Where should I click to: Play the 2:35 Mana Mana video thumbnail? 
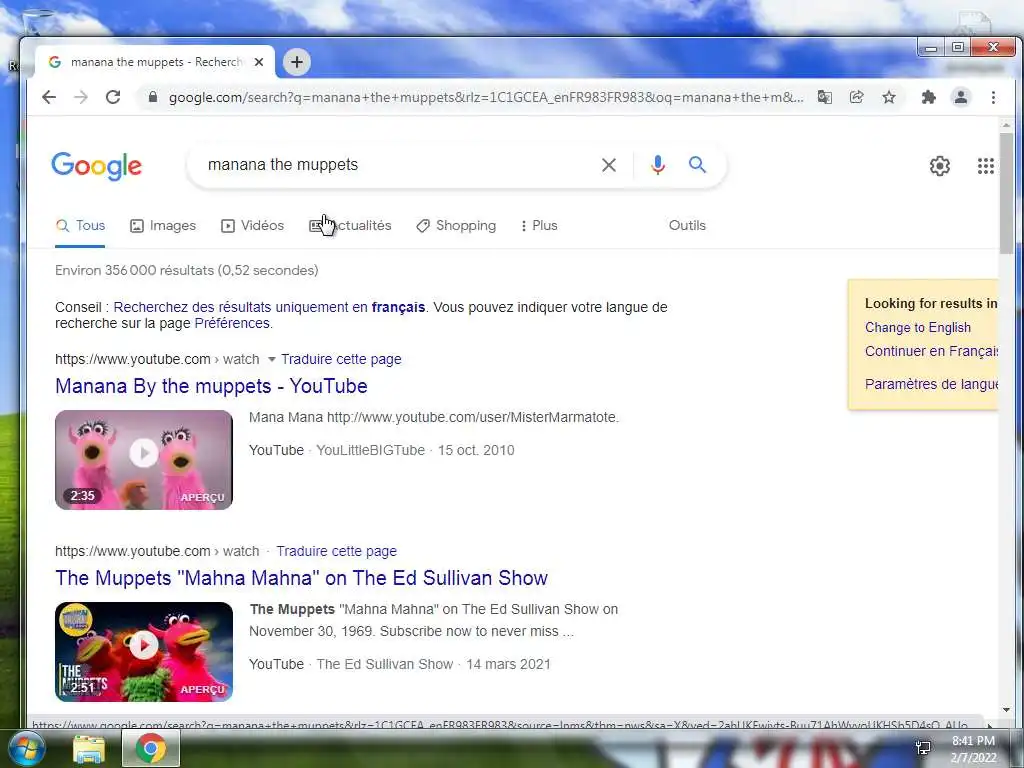(144, 460)
